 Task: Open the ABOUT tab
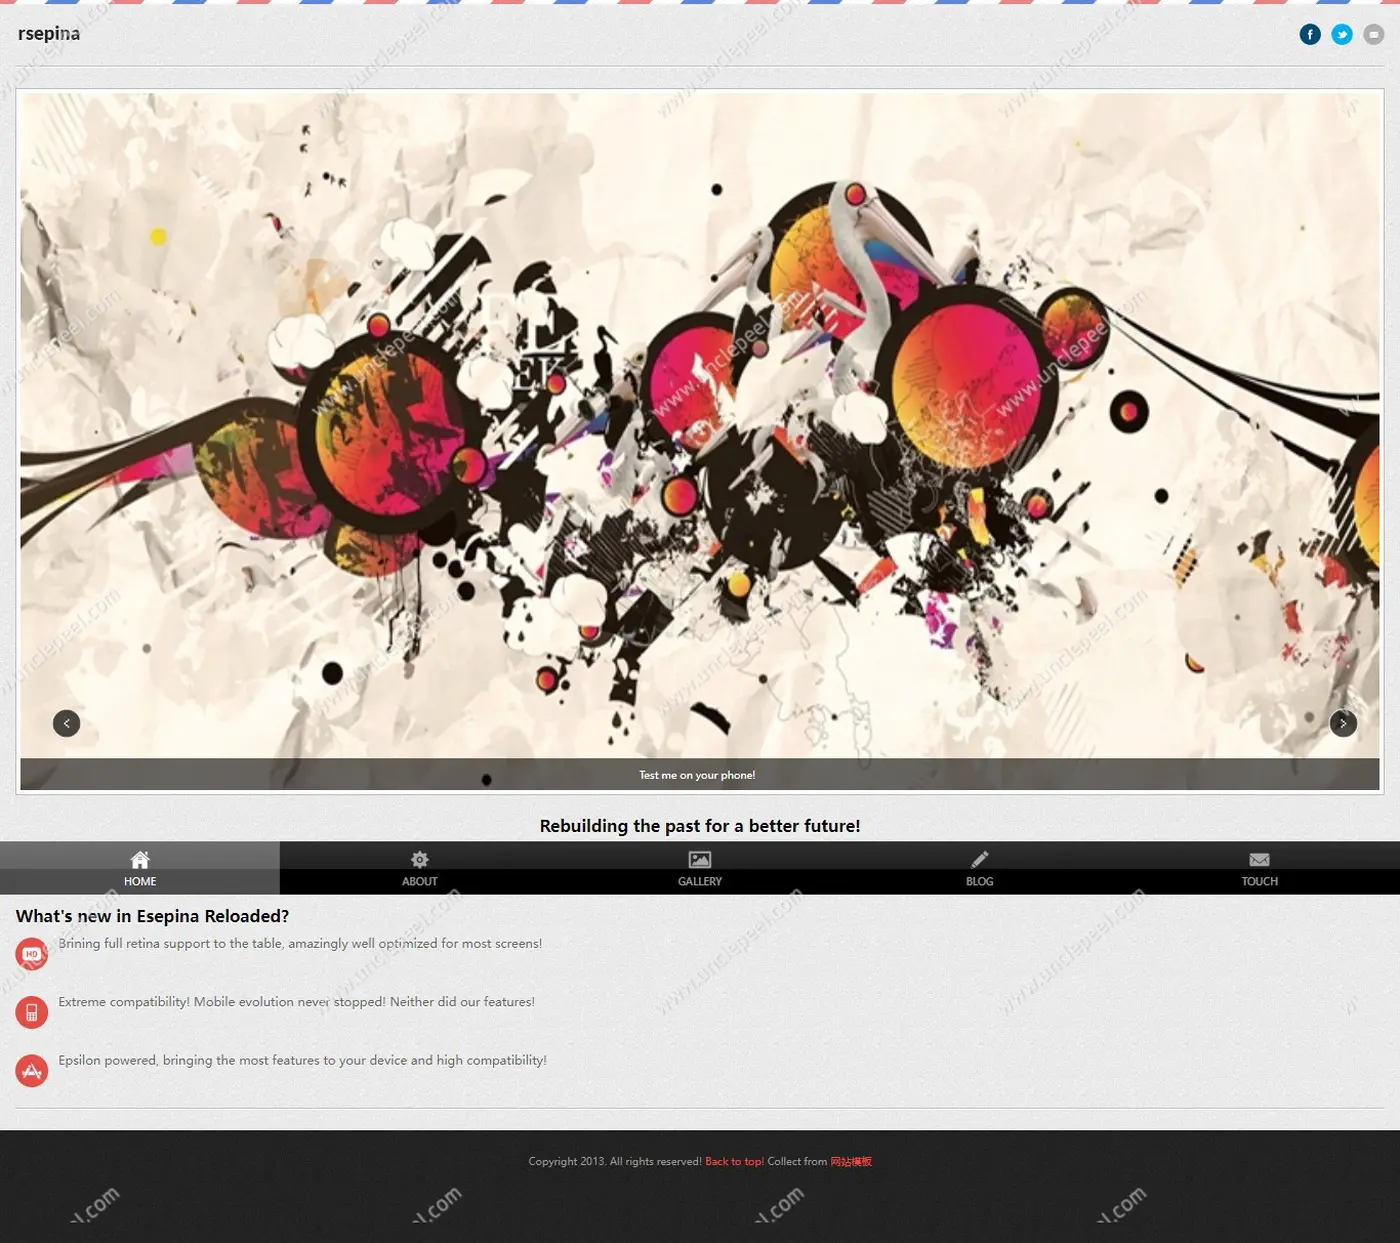[420, 868]
